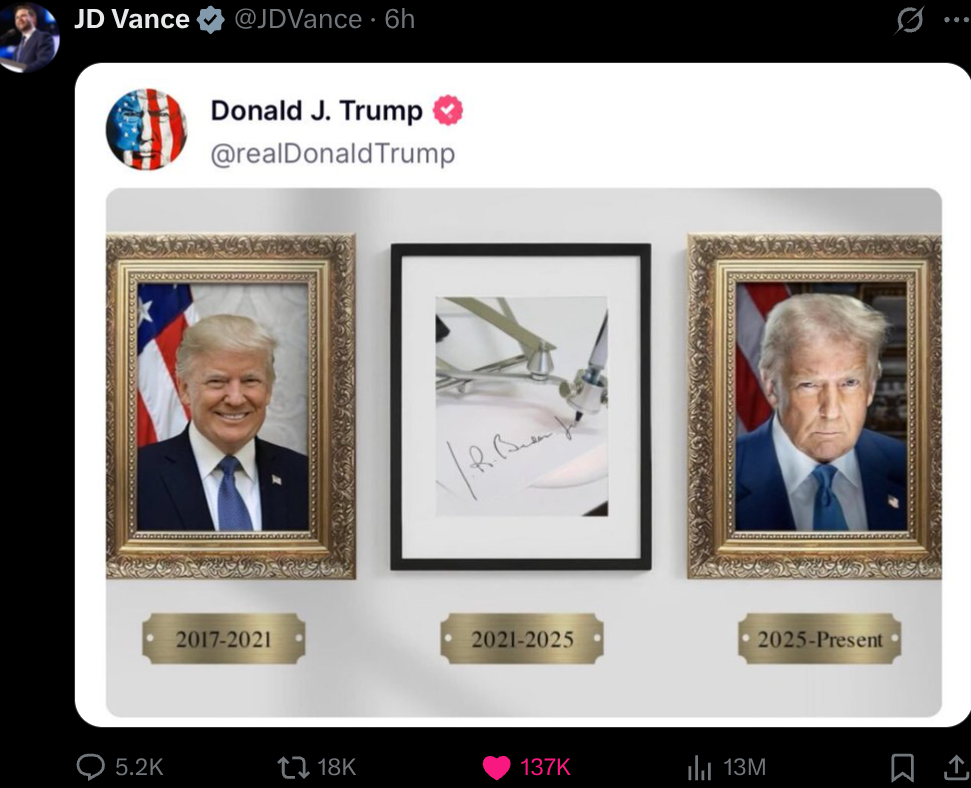
Task: Open the framed autopen signature picture
Action: pyautogui.click(x=521, y=406)
